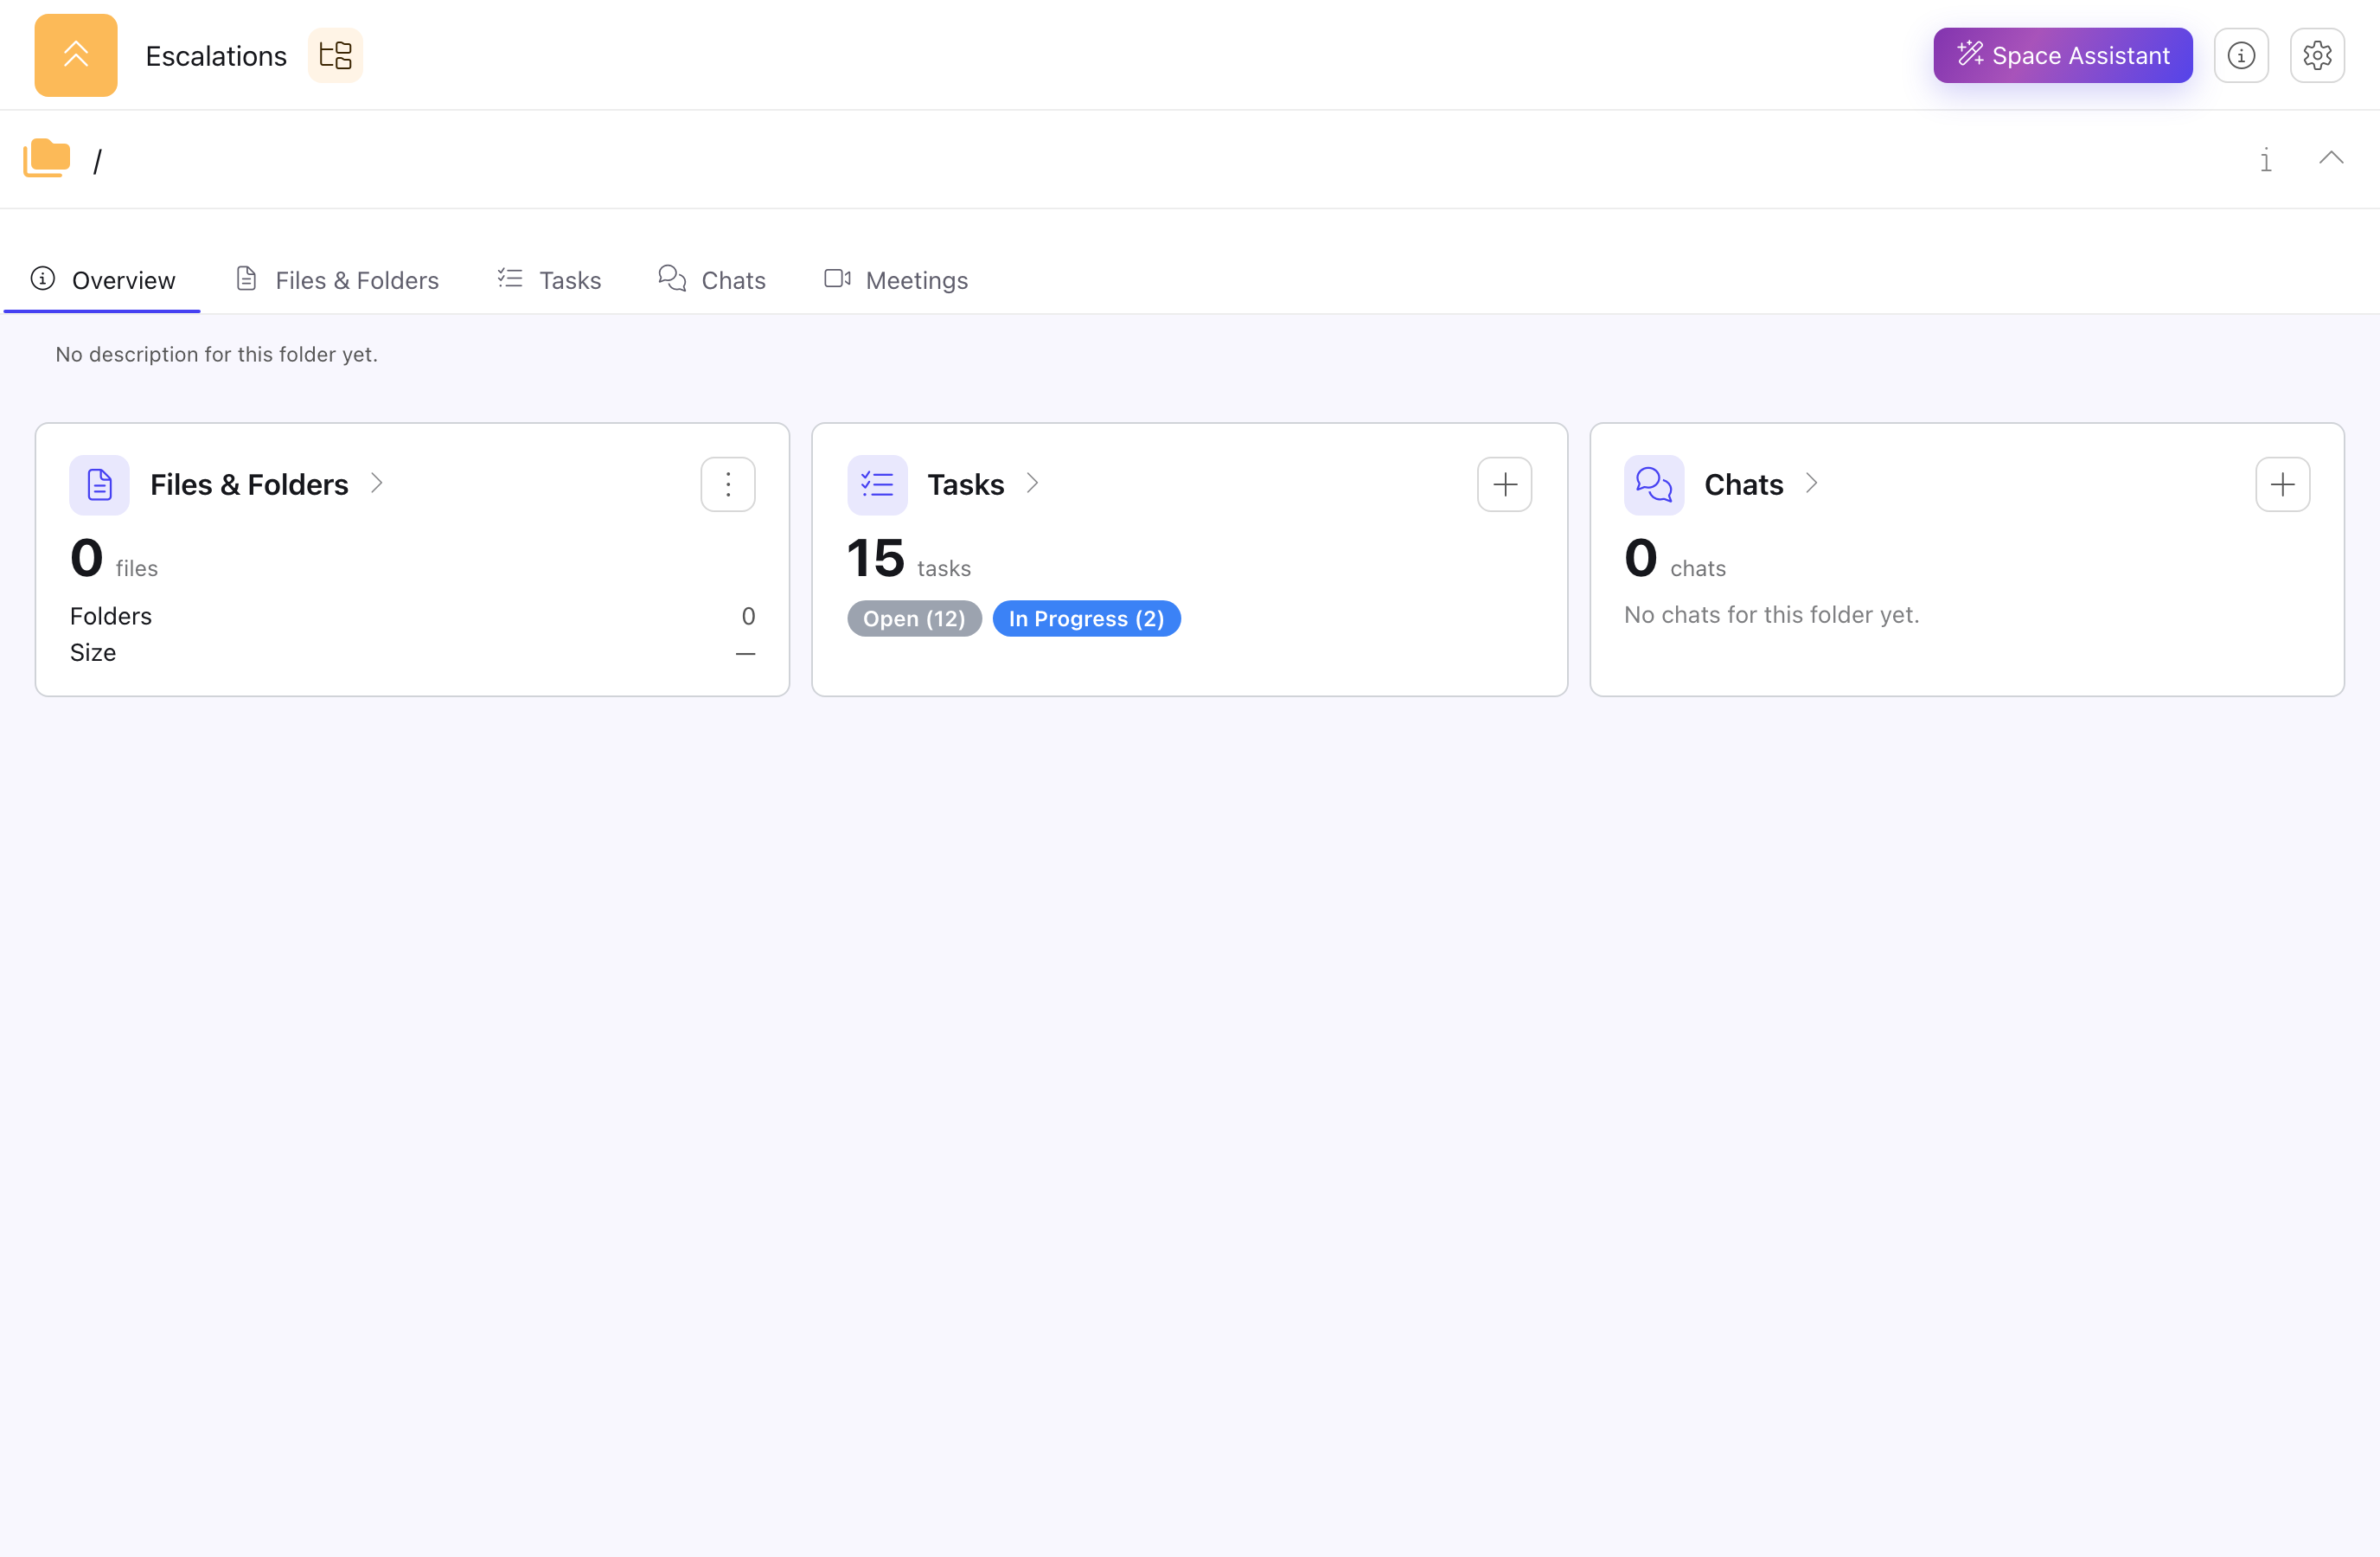Open the Chats card title link

(x=1743, y=485)
